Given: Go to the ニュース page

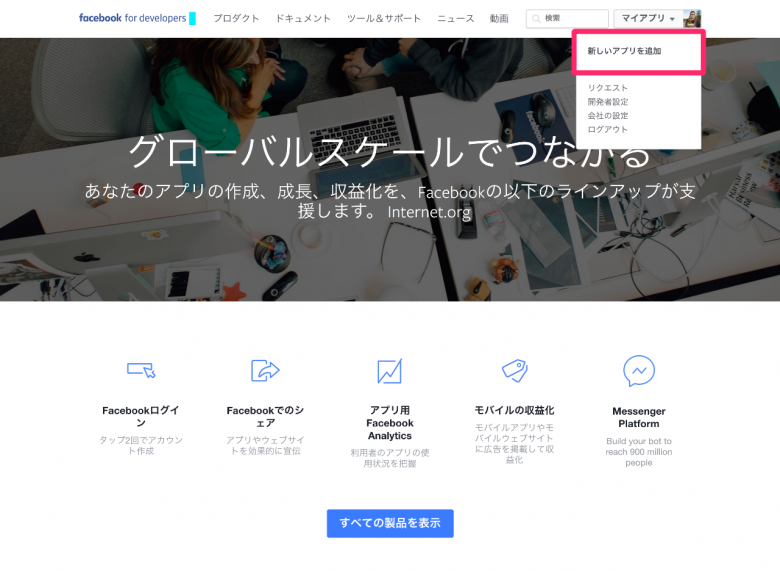Looking at the screenshot, I should tap(455, 18).
